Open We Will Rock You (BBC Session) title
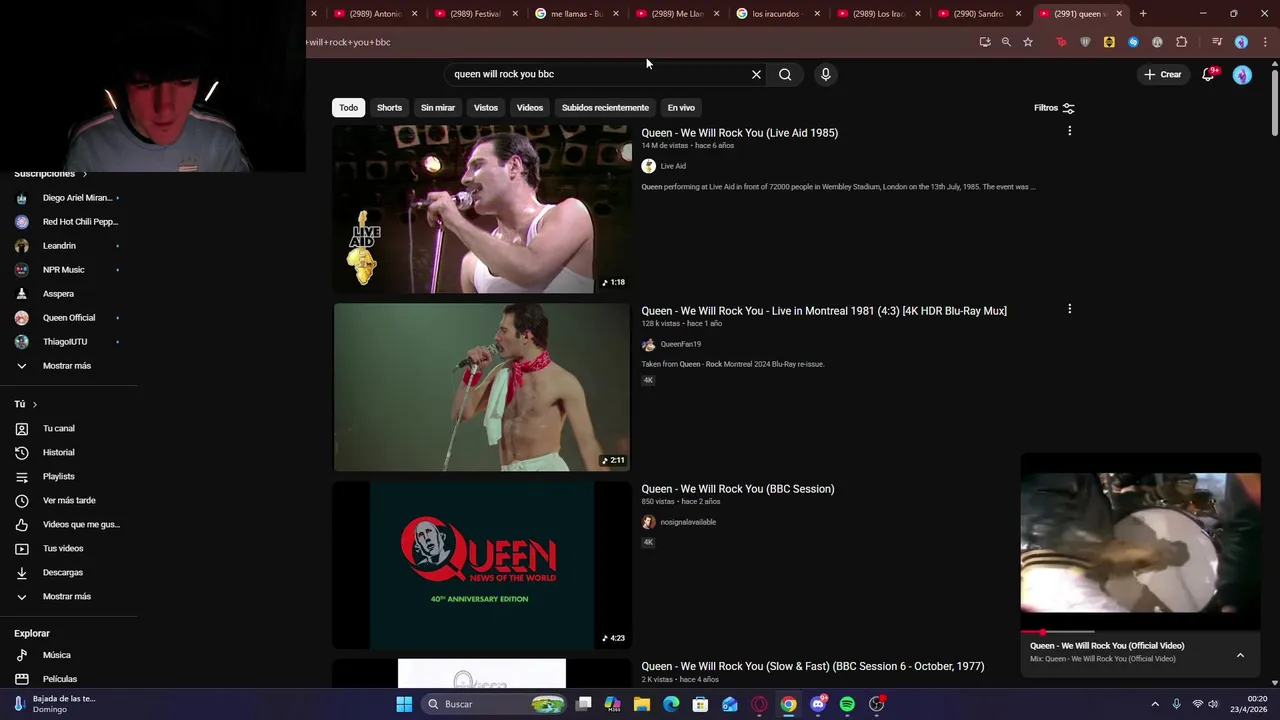Viewport: 1280px width, 720px height. (738, 489)
